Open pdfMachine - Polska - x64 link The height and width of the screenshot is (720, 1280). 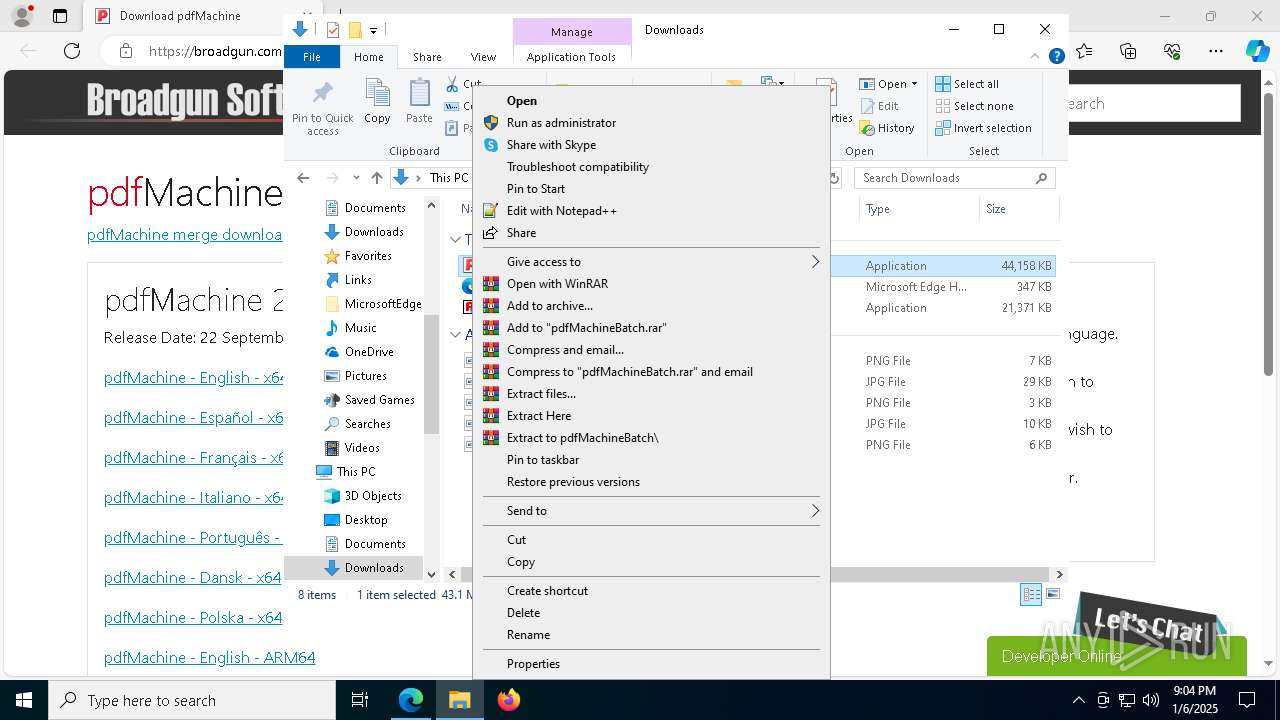(193, 618)
